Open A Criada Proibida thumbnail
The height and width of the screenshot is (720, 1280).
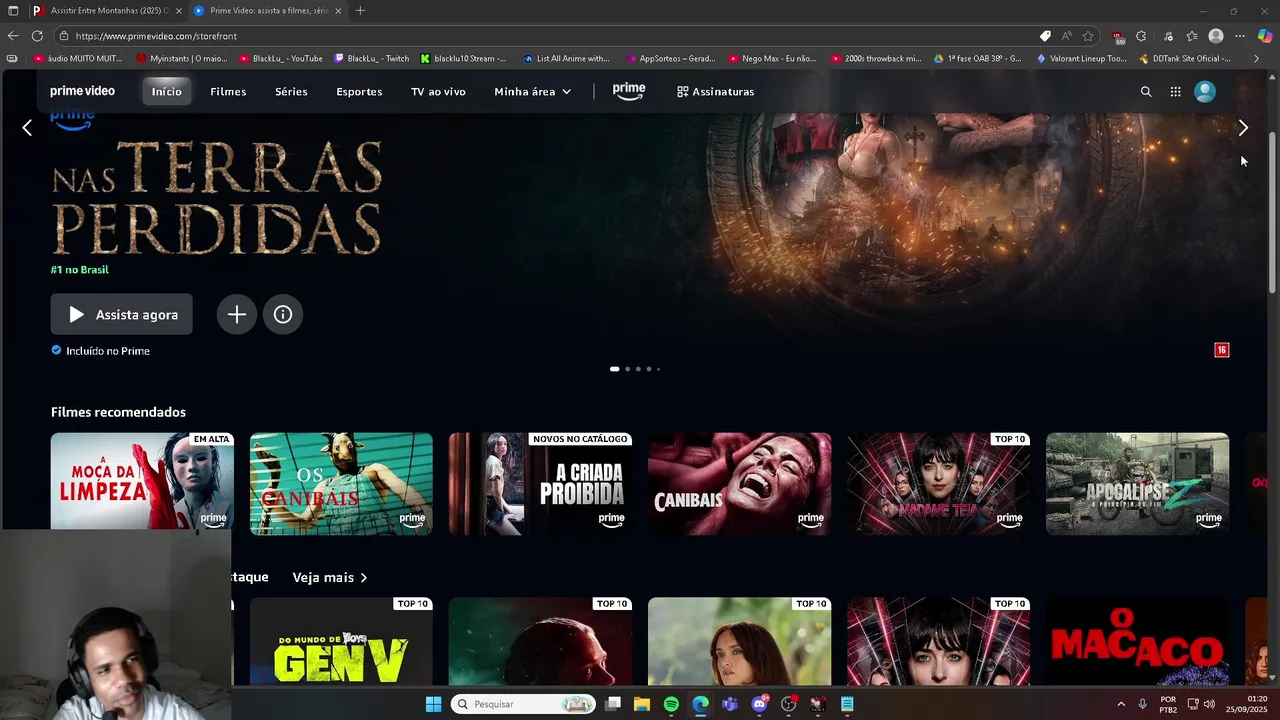[540, 484]
